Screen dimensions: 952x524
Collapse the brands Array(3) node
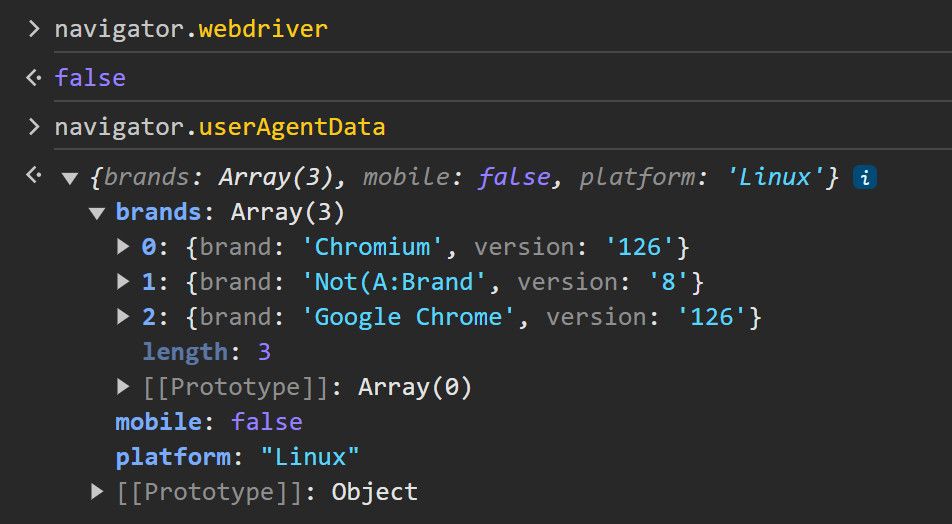coord(97,213)
